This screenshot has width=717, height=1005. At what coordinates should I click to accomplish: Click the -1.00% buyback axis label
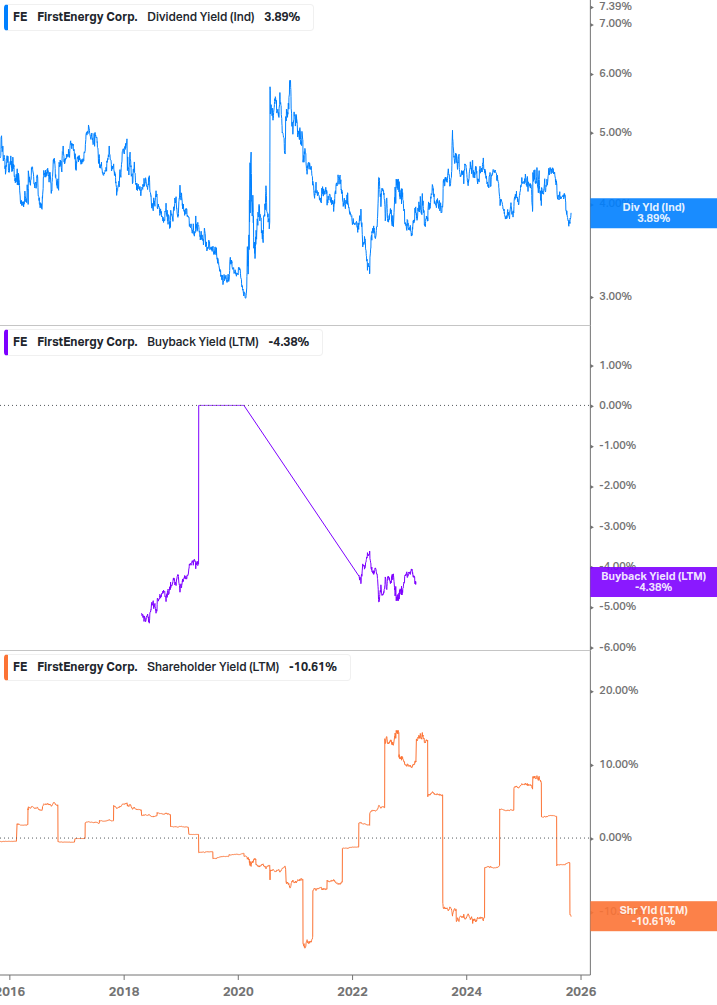(617, 445)
